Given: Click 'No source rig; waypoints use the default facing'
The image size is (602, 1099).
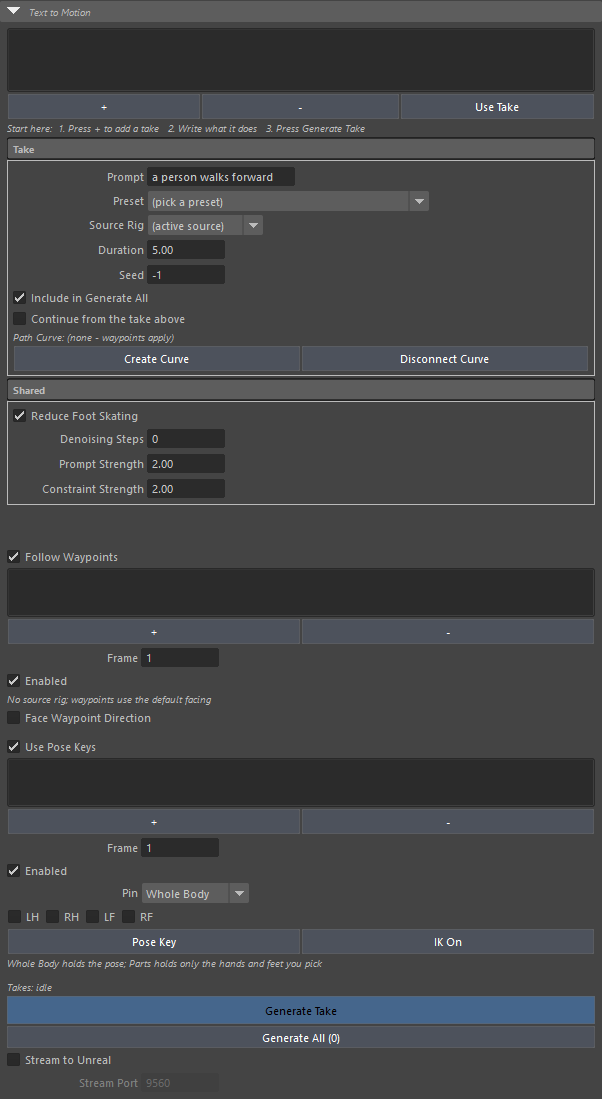Looking at the screenshot, I should pos(109,699).
